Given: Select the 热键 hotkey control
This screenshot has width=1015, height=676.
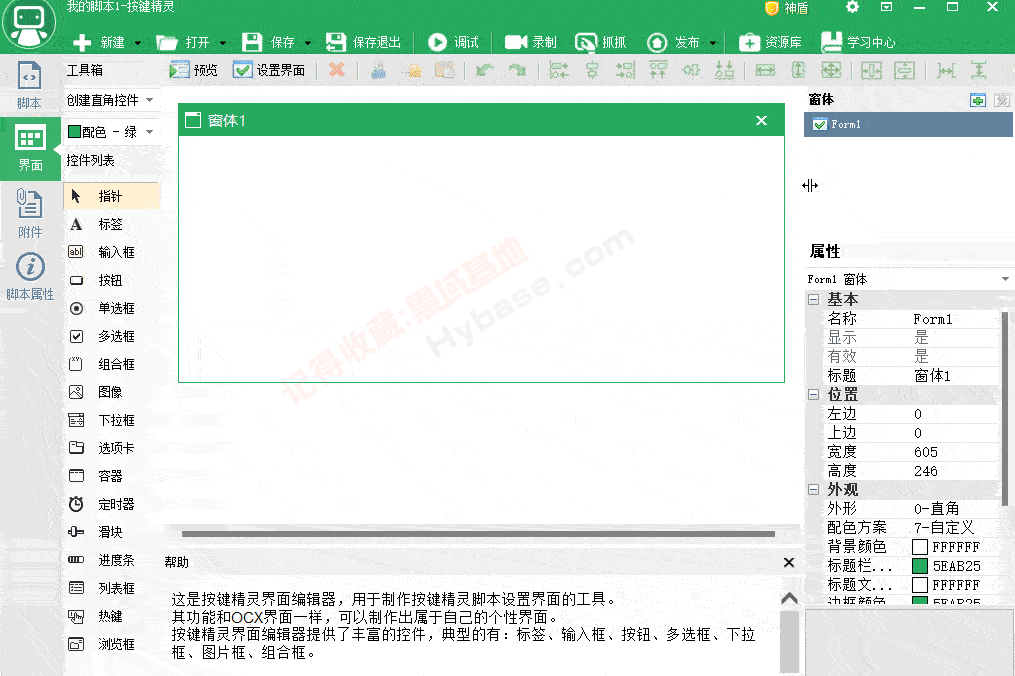Looking at the screenshot, I should coord(111,616).
